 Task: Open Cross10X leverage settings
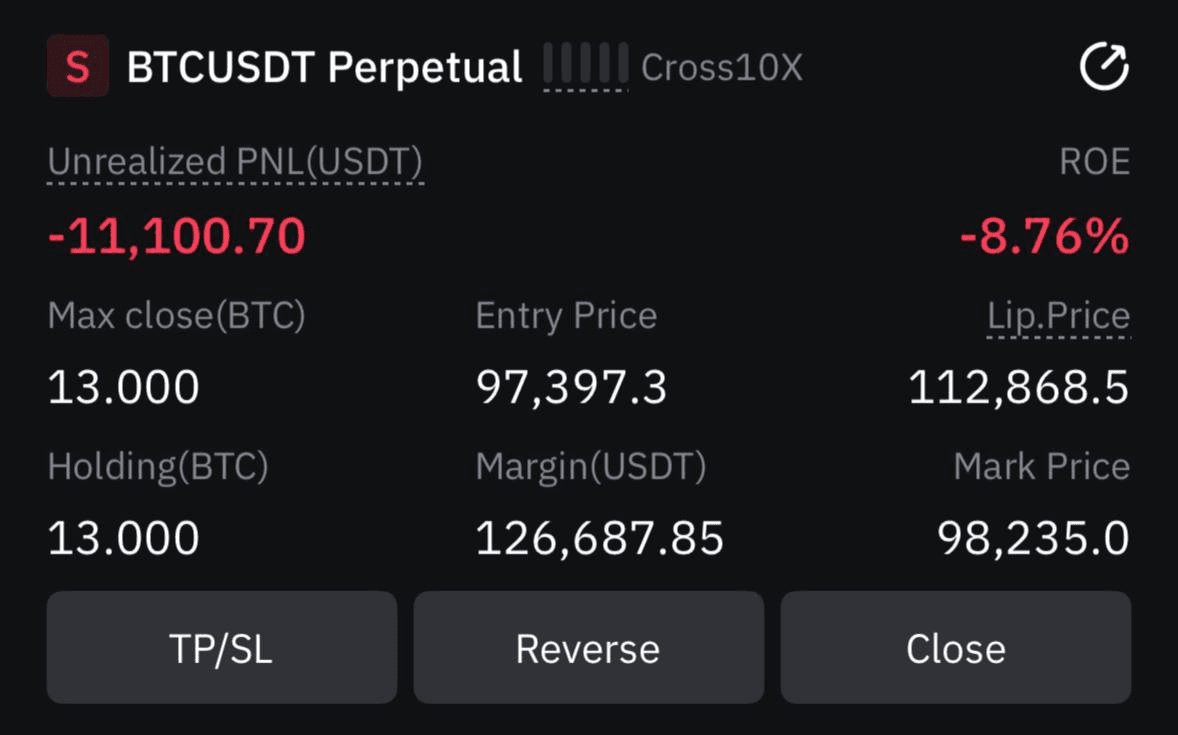pyautogui.click(x=721, y=68)
